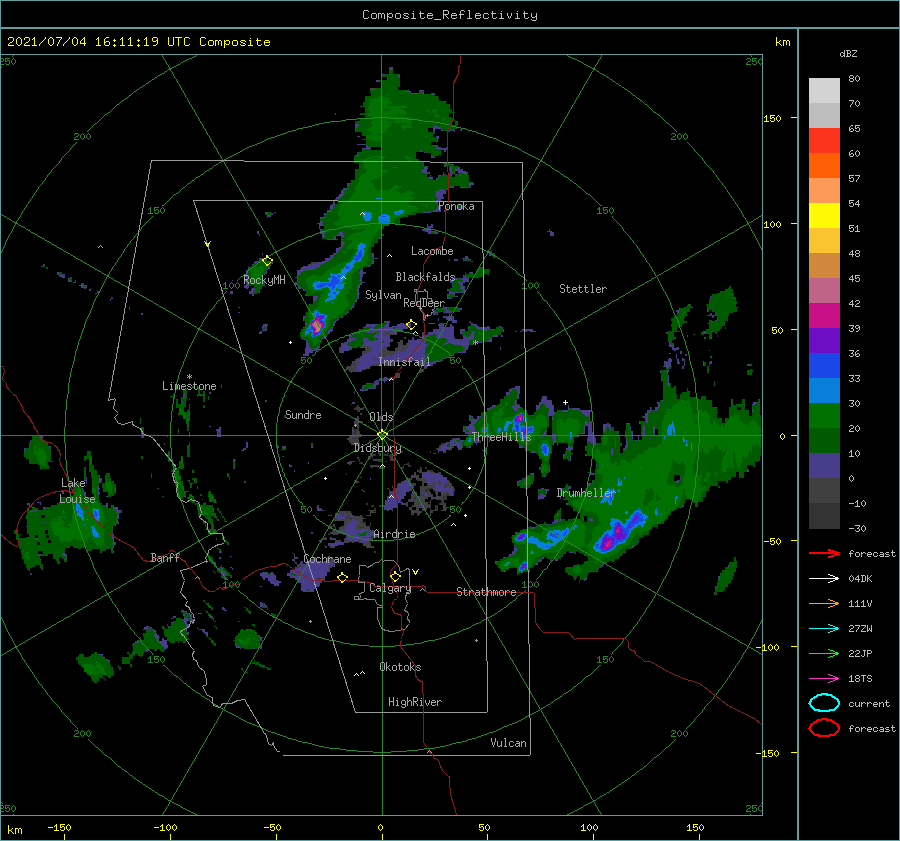Viewport: 900px width, 841px height.
Task: Click the magenta storm core southwest of Sylvan
Action: point(316,326)
